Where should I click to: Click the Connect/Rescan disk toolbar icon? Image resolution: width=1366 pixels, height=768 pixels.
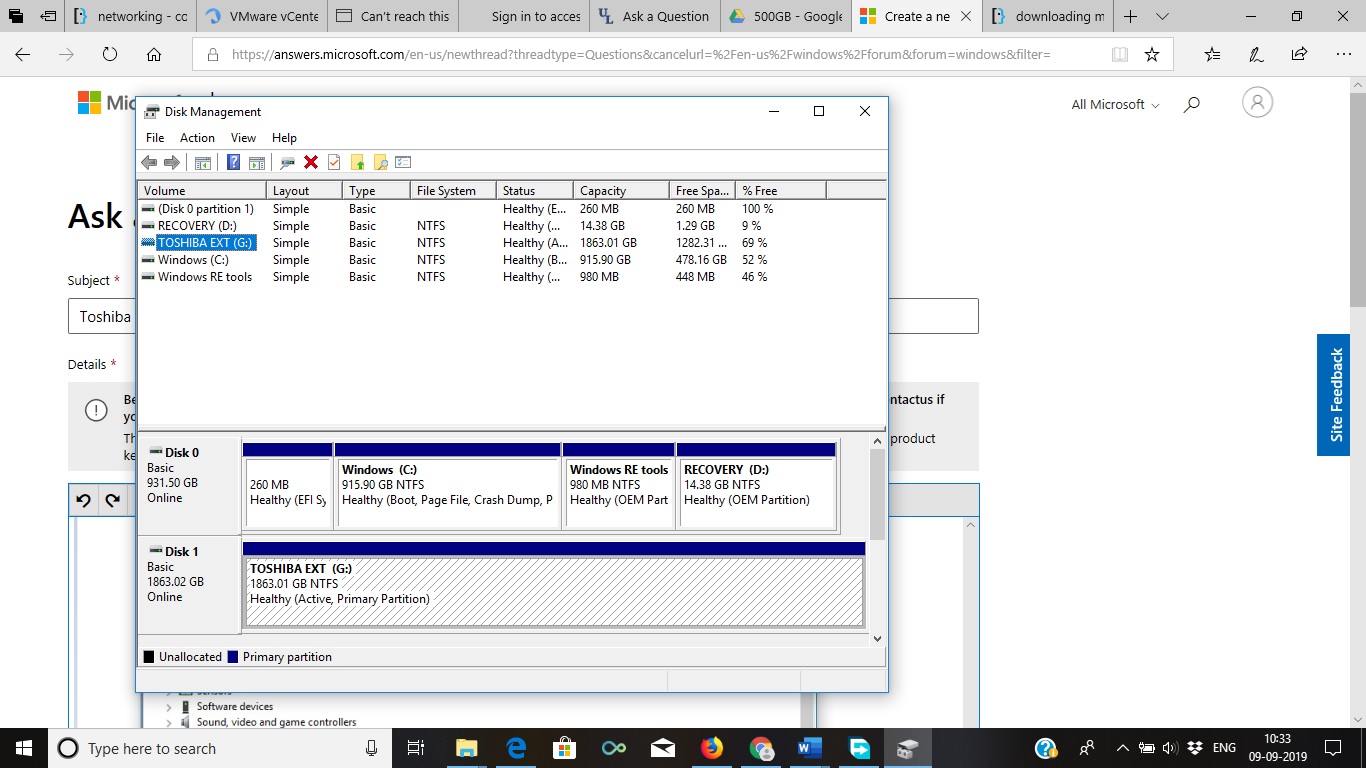coord(287,162)
